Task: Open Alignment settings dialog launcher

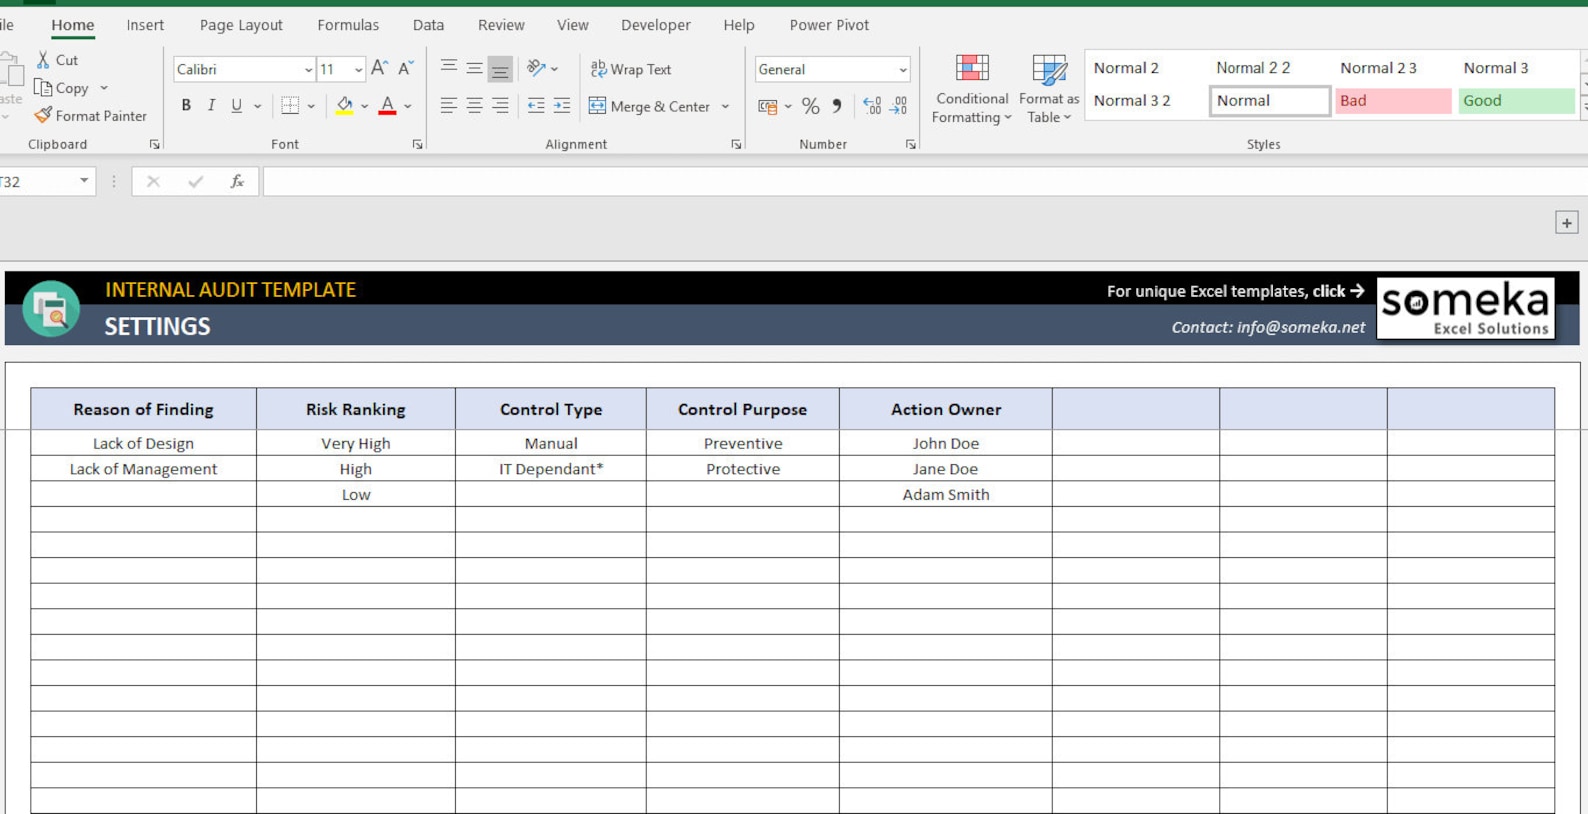Action: tap(736, 145)
